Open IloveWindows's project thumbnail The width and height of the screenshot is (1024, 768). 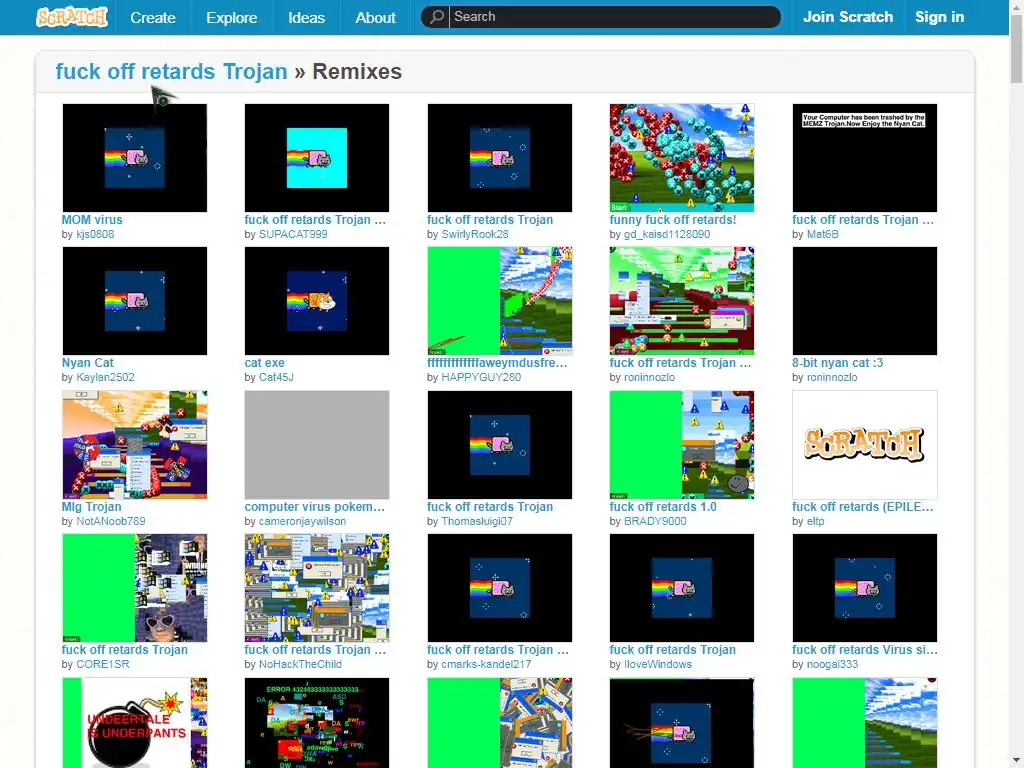point(682,588)
